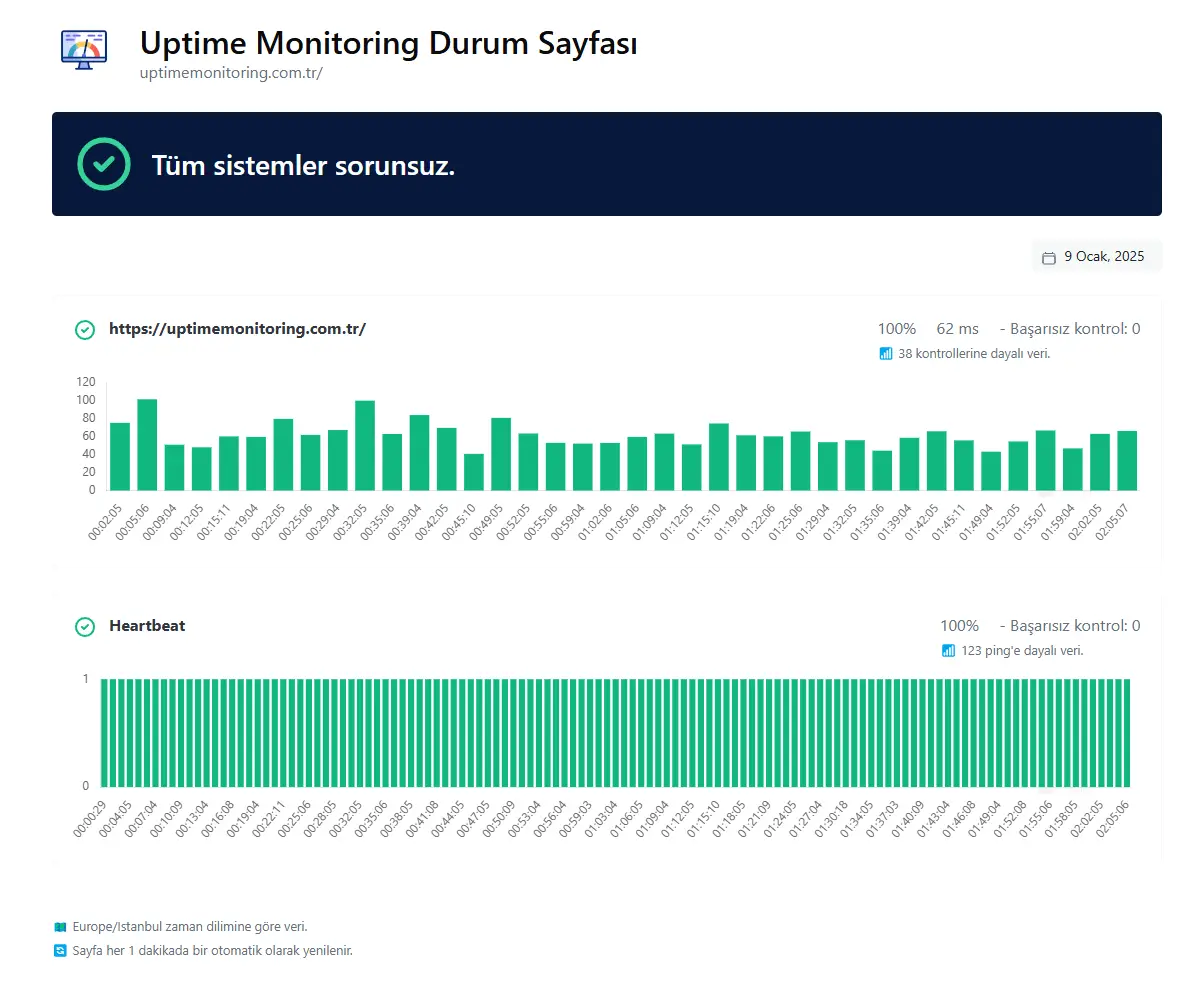This screenshot has width=1200, height=986.
Task: Click the green checkmark in status banner
Action: [x=104, y=164]
